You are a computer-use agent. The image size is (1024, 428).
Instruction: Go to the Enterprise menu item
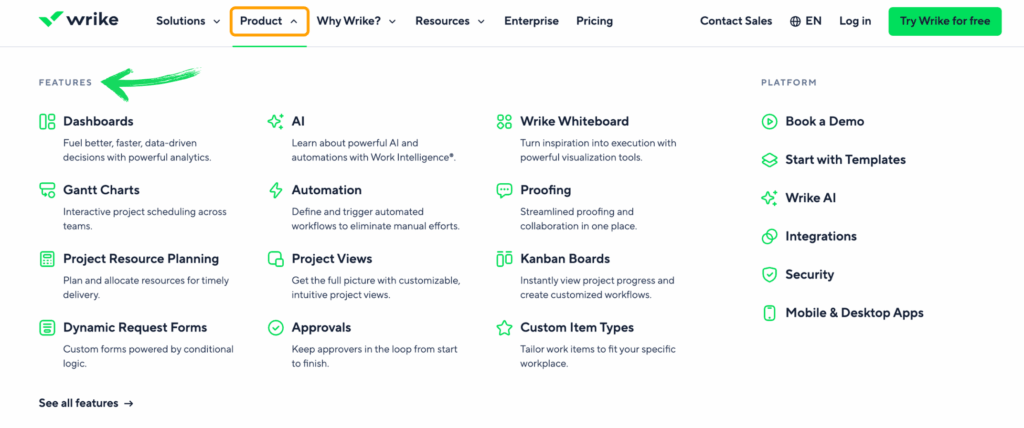coord(531,21)
